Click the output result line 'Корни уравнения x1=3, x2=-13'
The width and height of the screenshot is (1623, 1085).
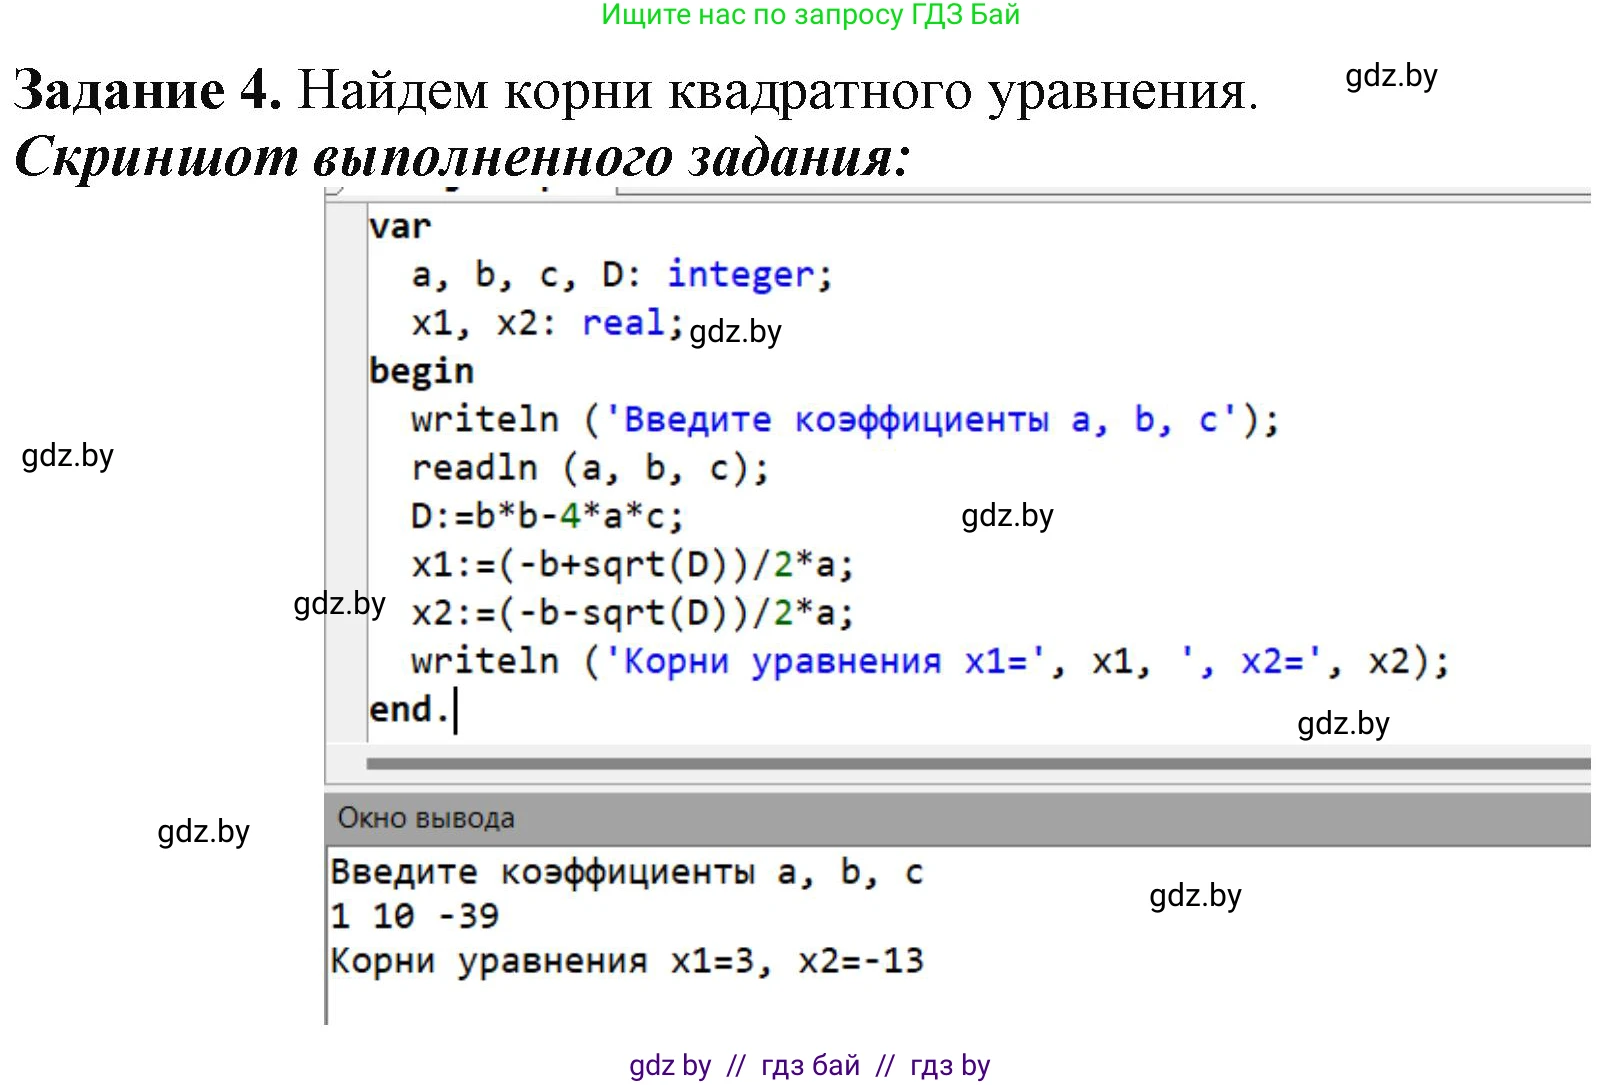(627, 961)
